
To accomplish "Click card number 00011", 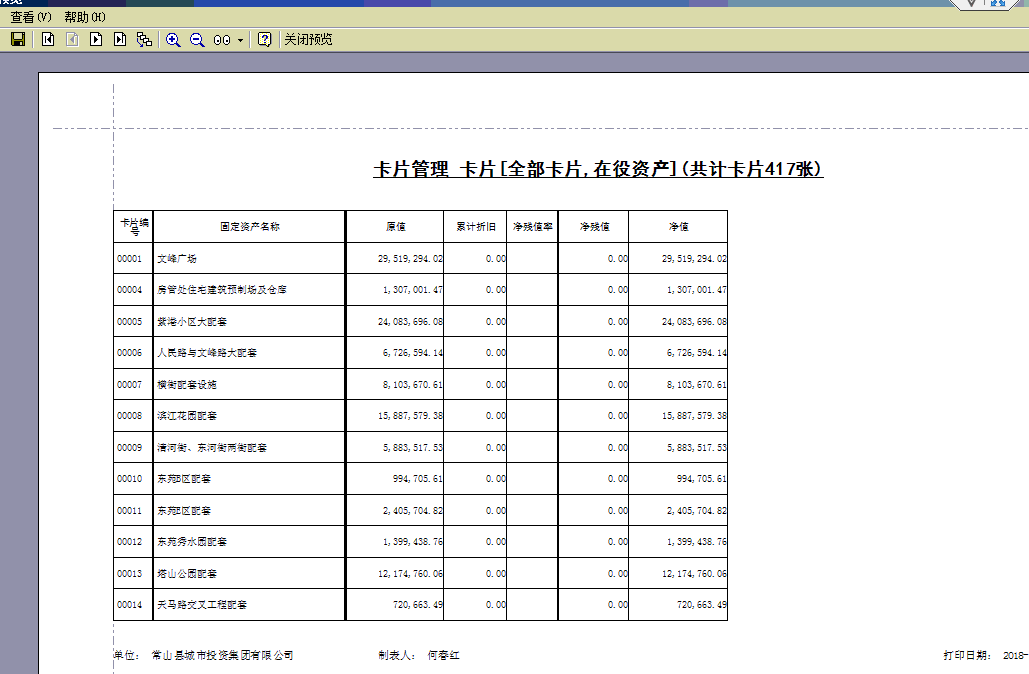I will pyautogui.click(x=129, y=511).
